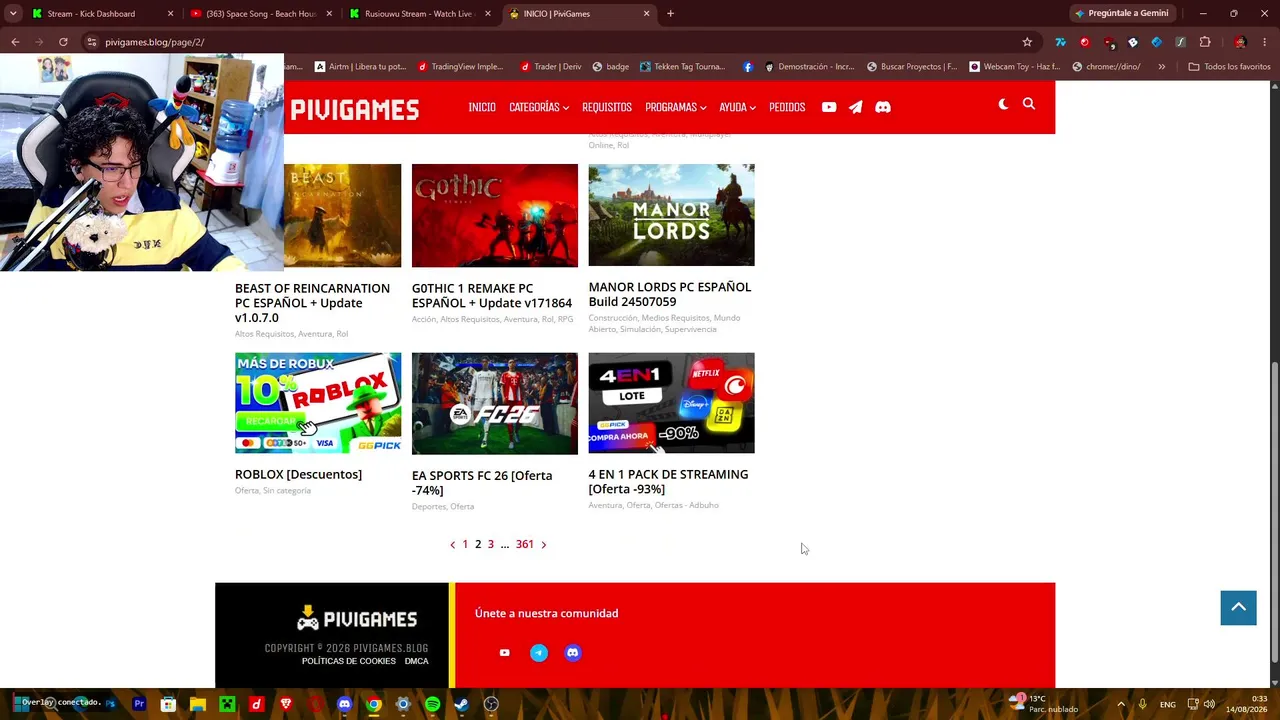
Task: Jump to last page 361
Action: tap(525, 544)
